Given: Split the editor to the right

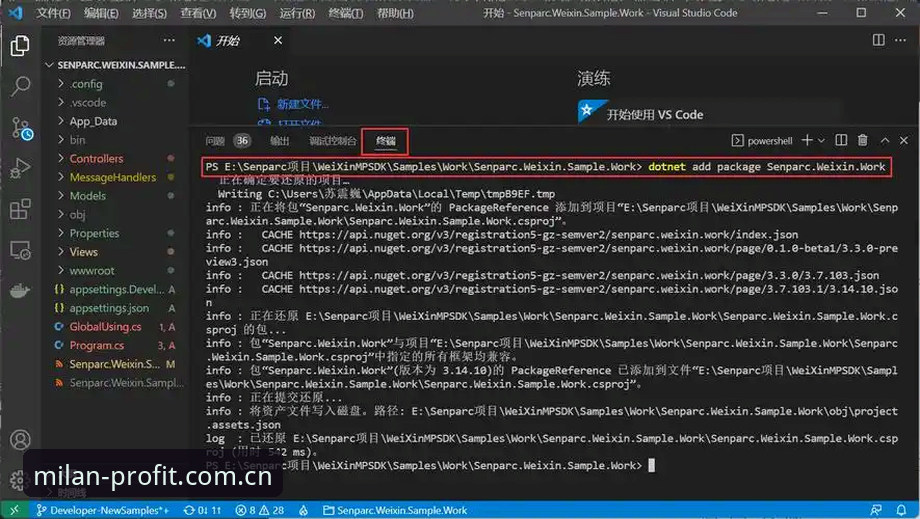Looking at the screenshot, I should [x=878, y=40].
